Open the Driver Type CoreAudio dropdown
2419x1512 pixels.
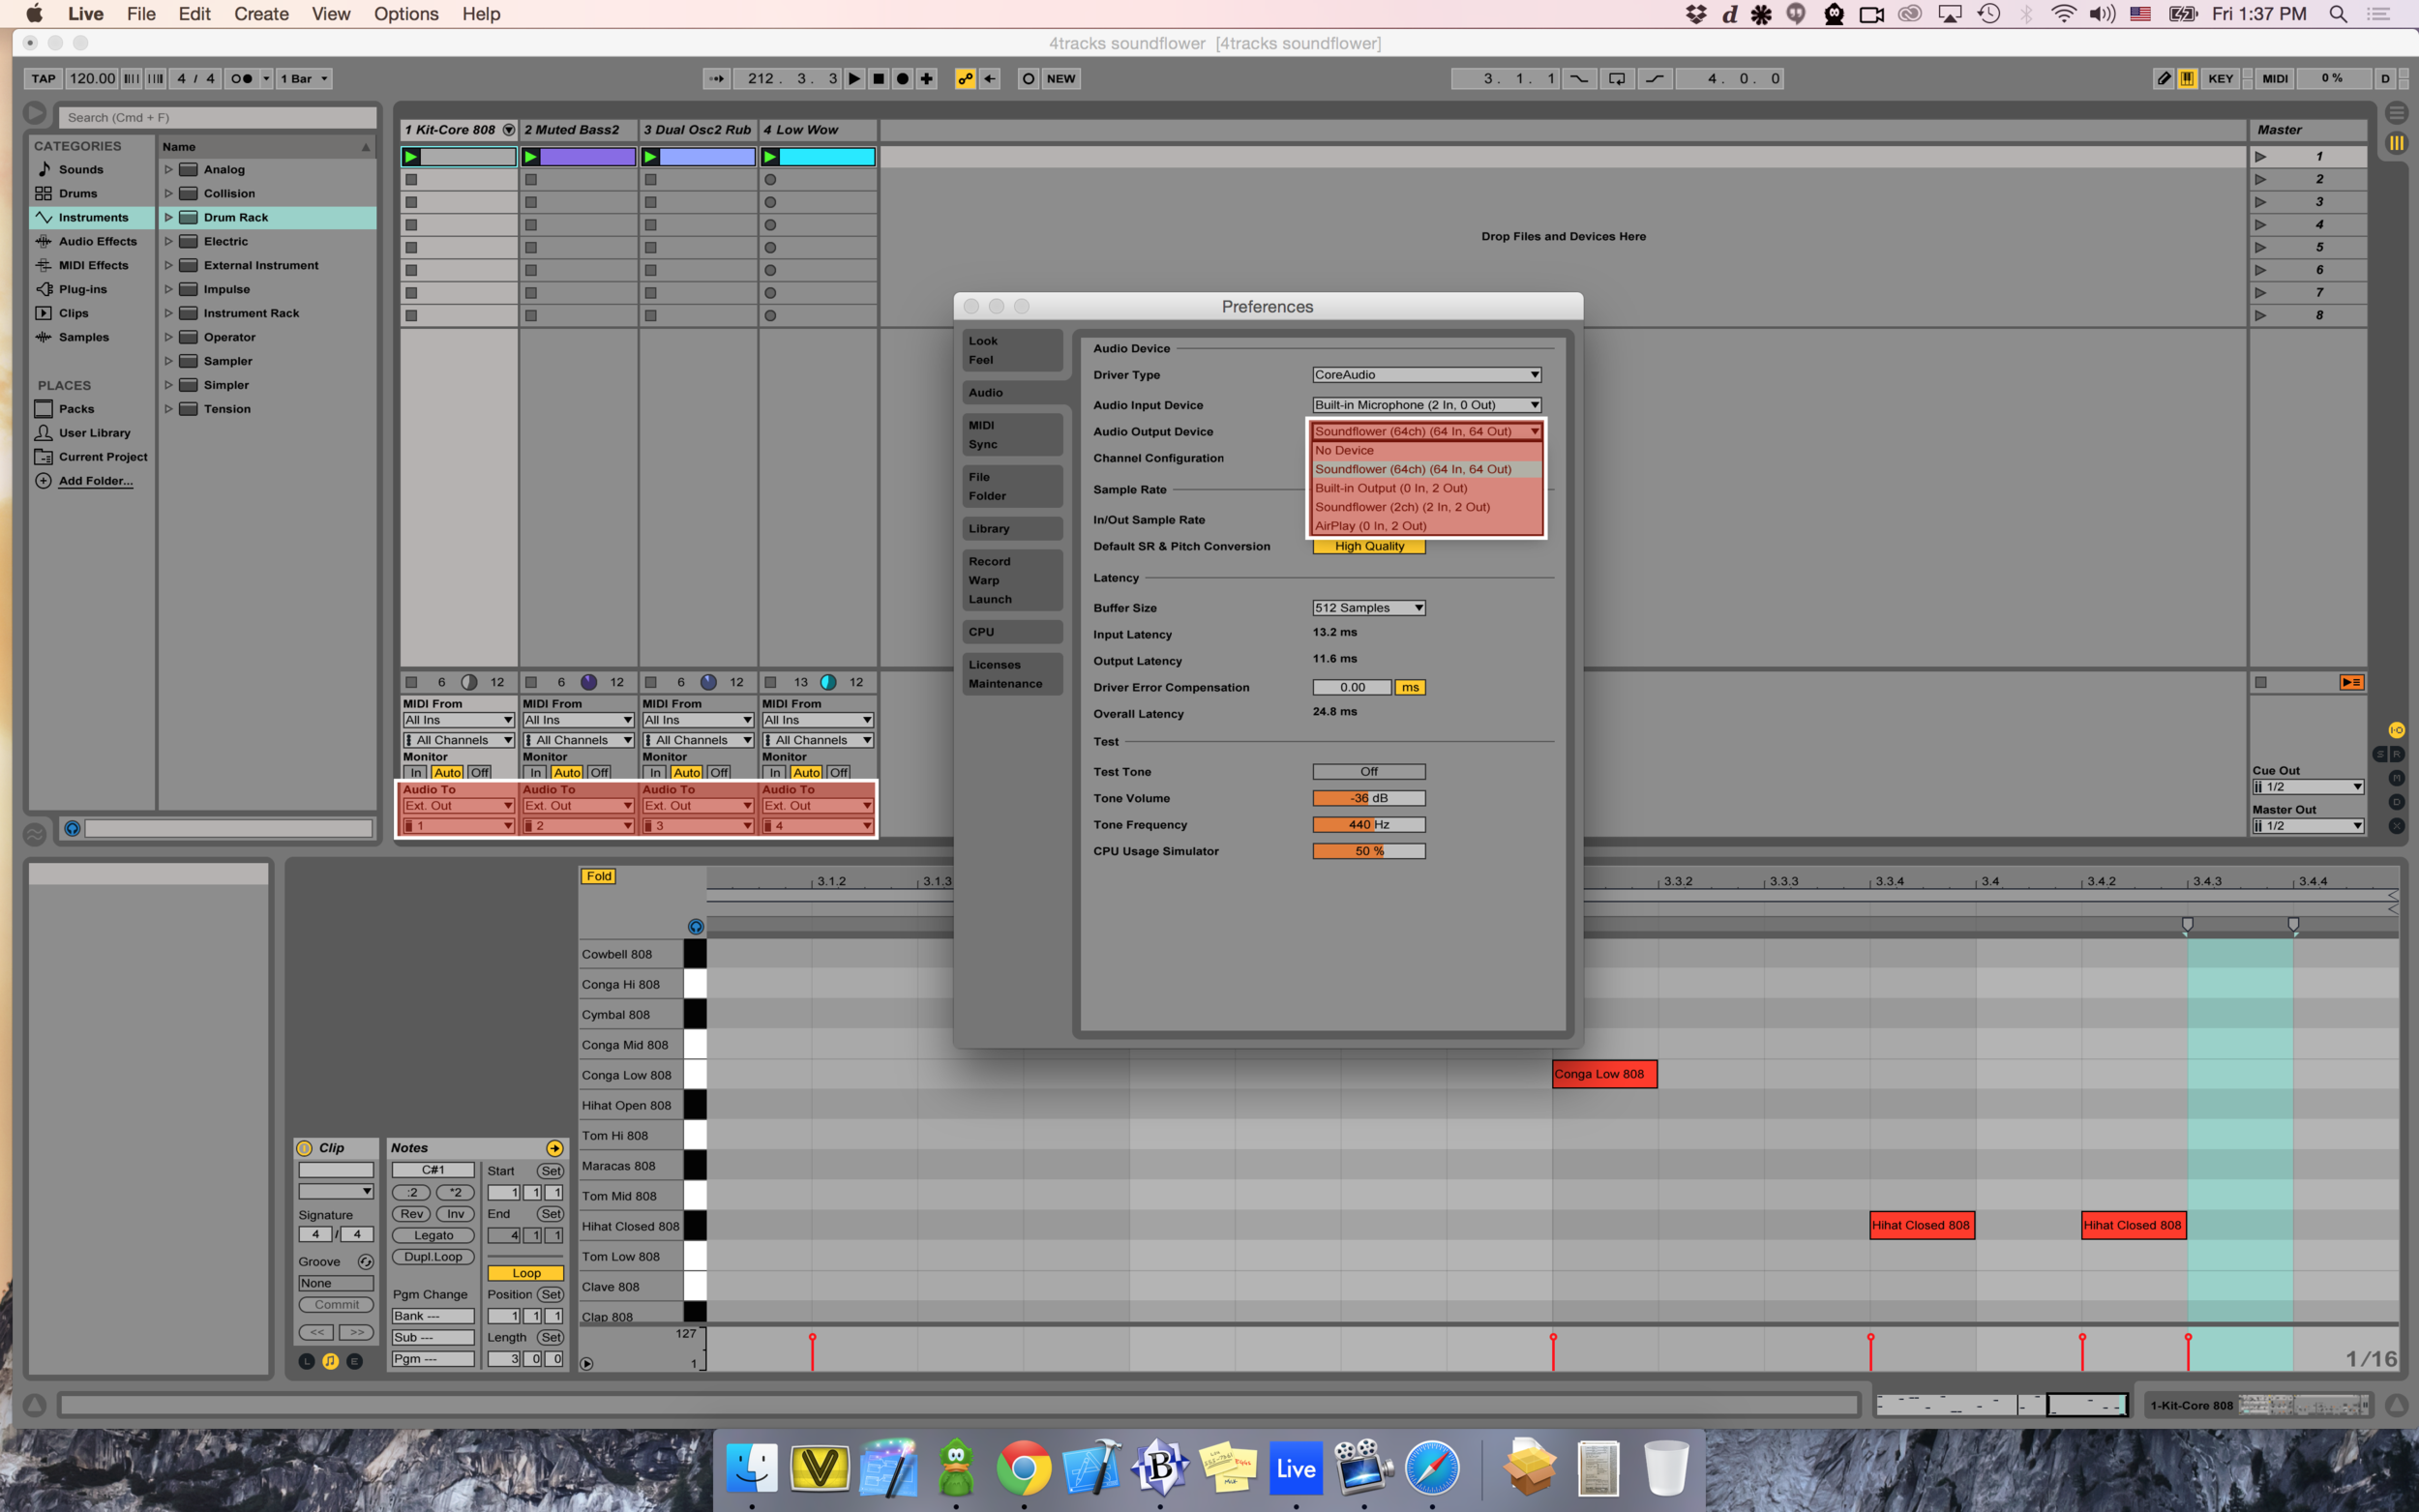(x=1427, y=375)
